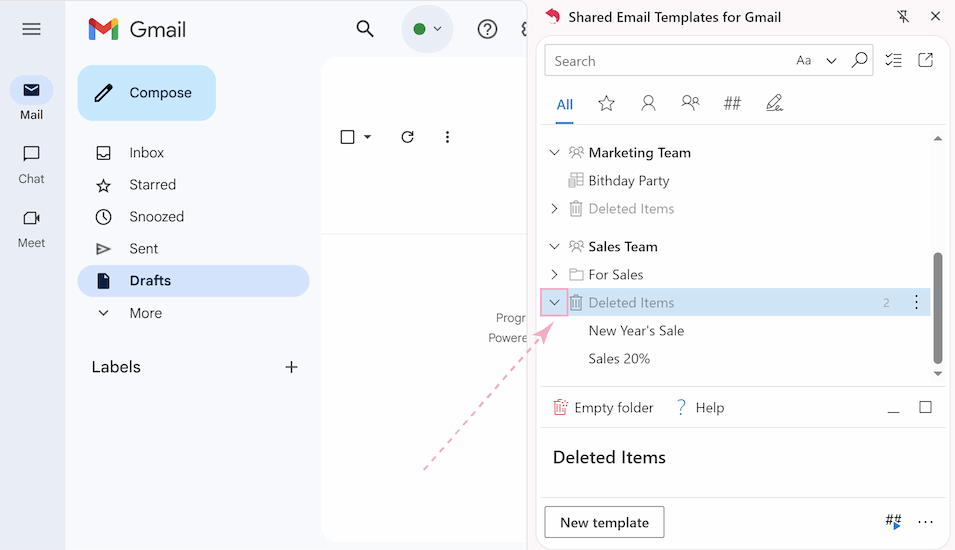
Task: Tick the select all messages checkbox
Action: (x=347, y=137)
